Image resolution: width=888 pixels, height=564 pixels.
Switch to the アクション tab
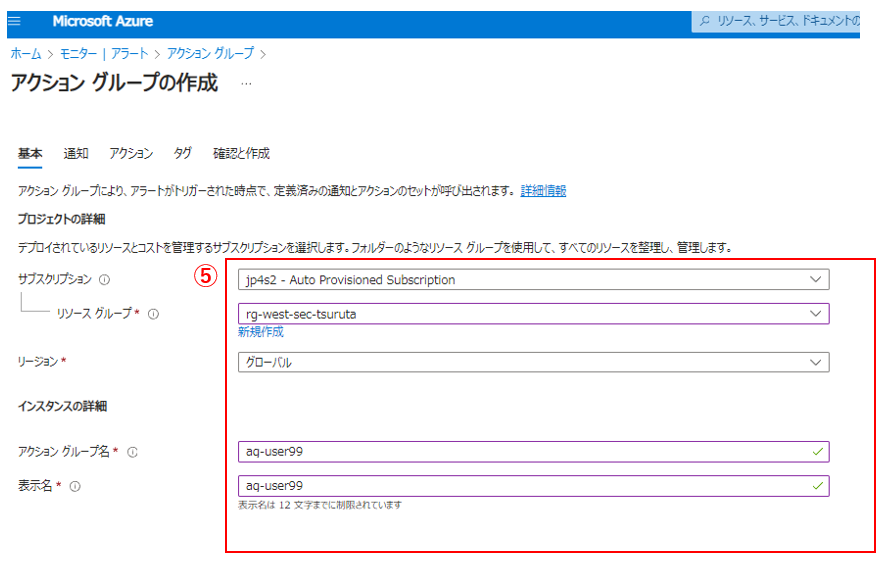[x=131, y=153]
